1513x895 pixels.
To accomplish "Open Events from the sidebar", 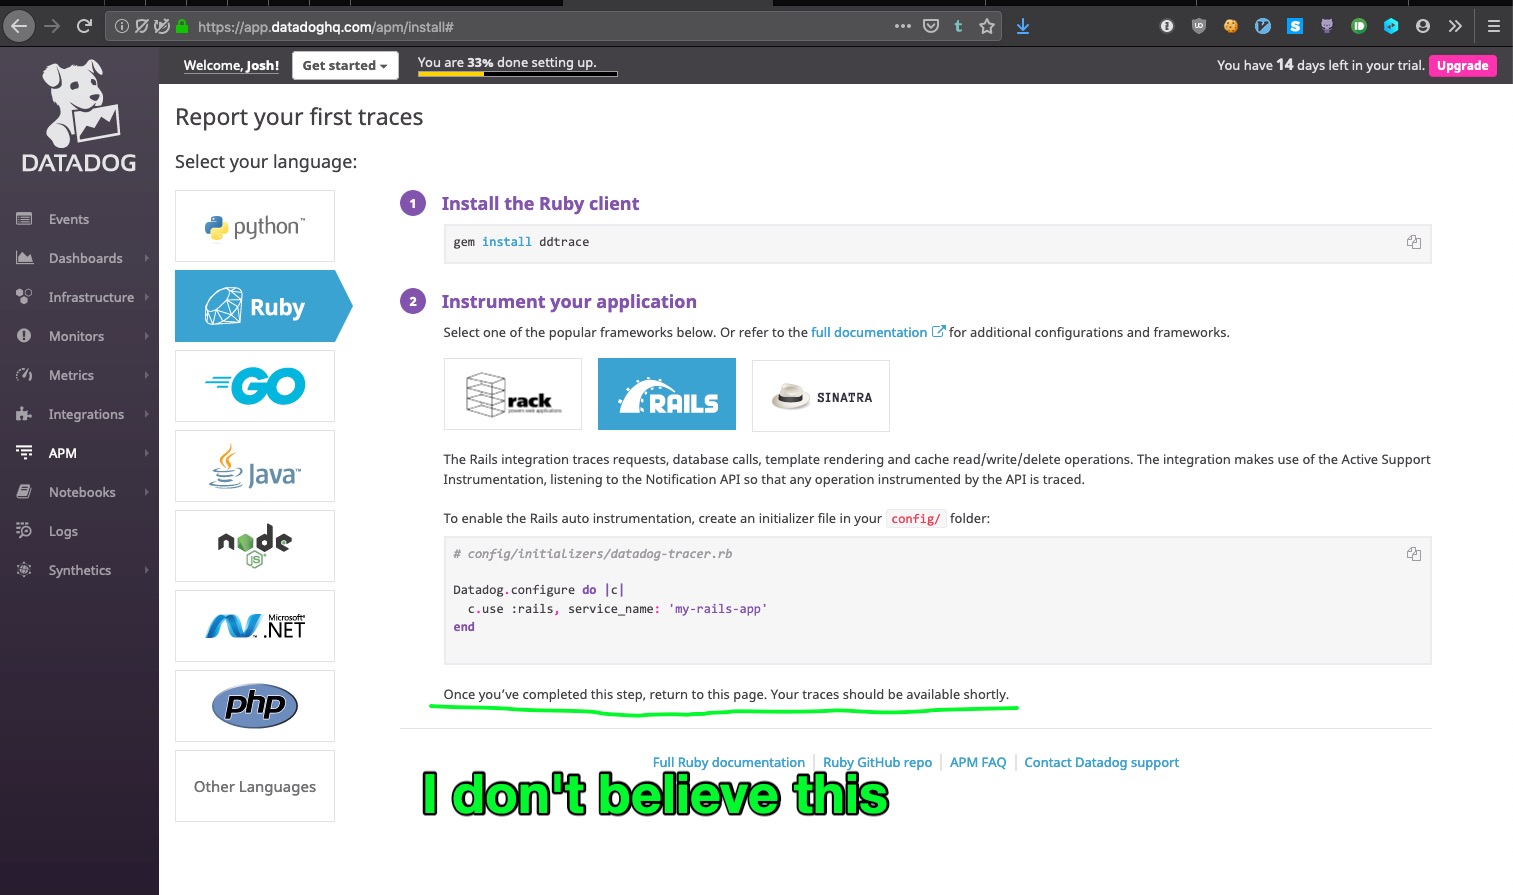I will [69, 219].
